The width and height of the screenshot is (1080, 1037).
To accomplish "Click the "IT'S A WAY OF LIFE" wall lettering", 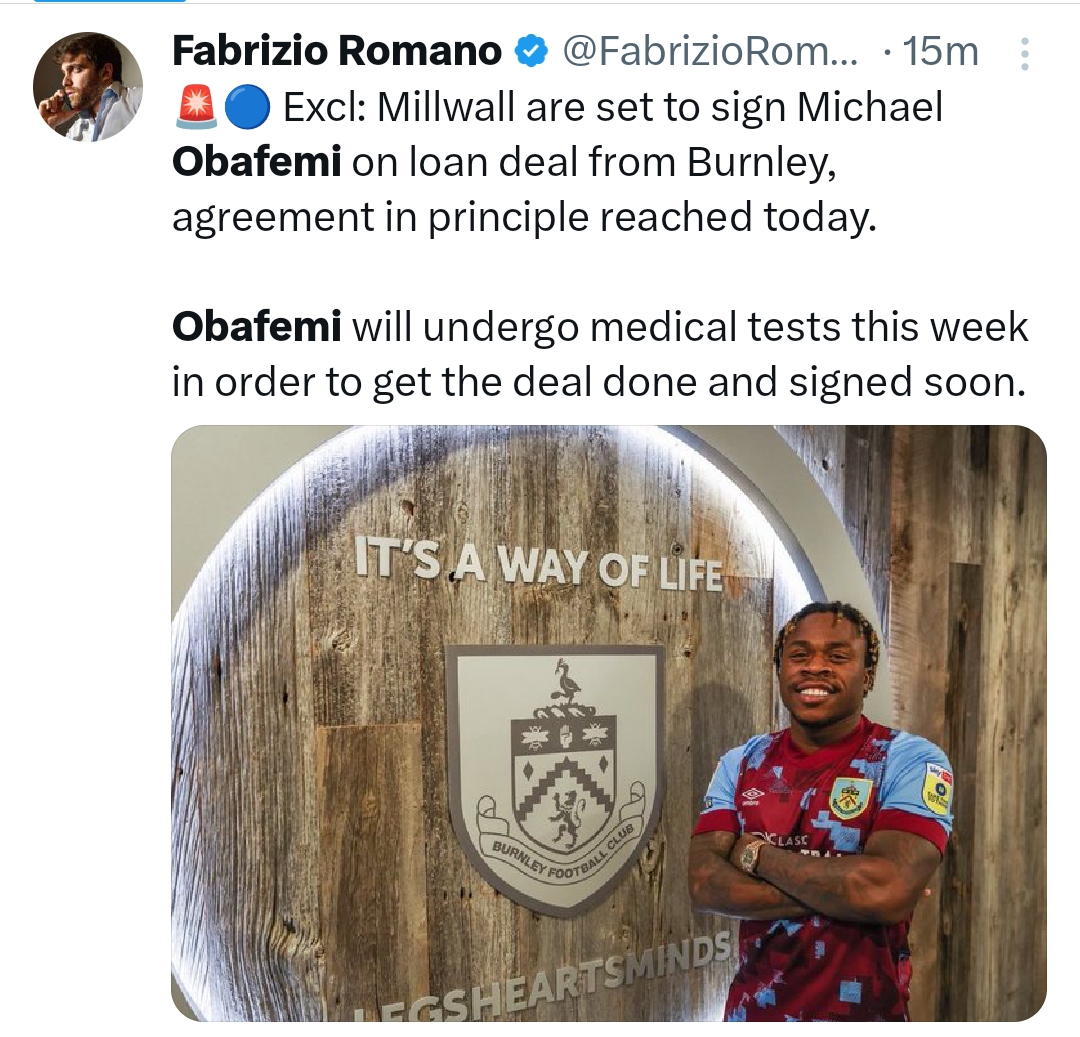I will 538,565.
